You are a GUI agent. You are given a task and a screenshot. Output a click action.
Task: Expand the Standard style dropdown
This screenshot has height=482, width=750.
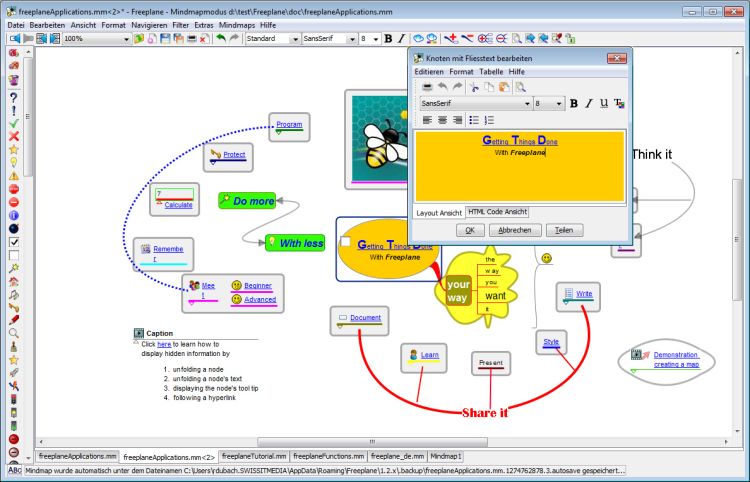[x=294, y=38]
